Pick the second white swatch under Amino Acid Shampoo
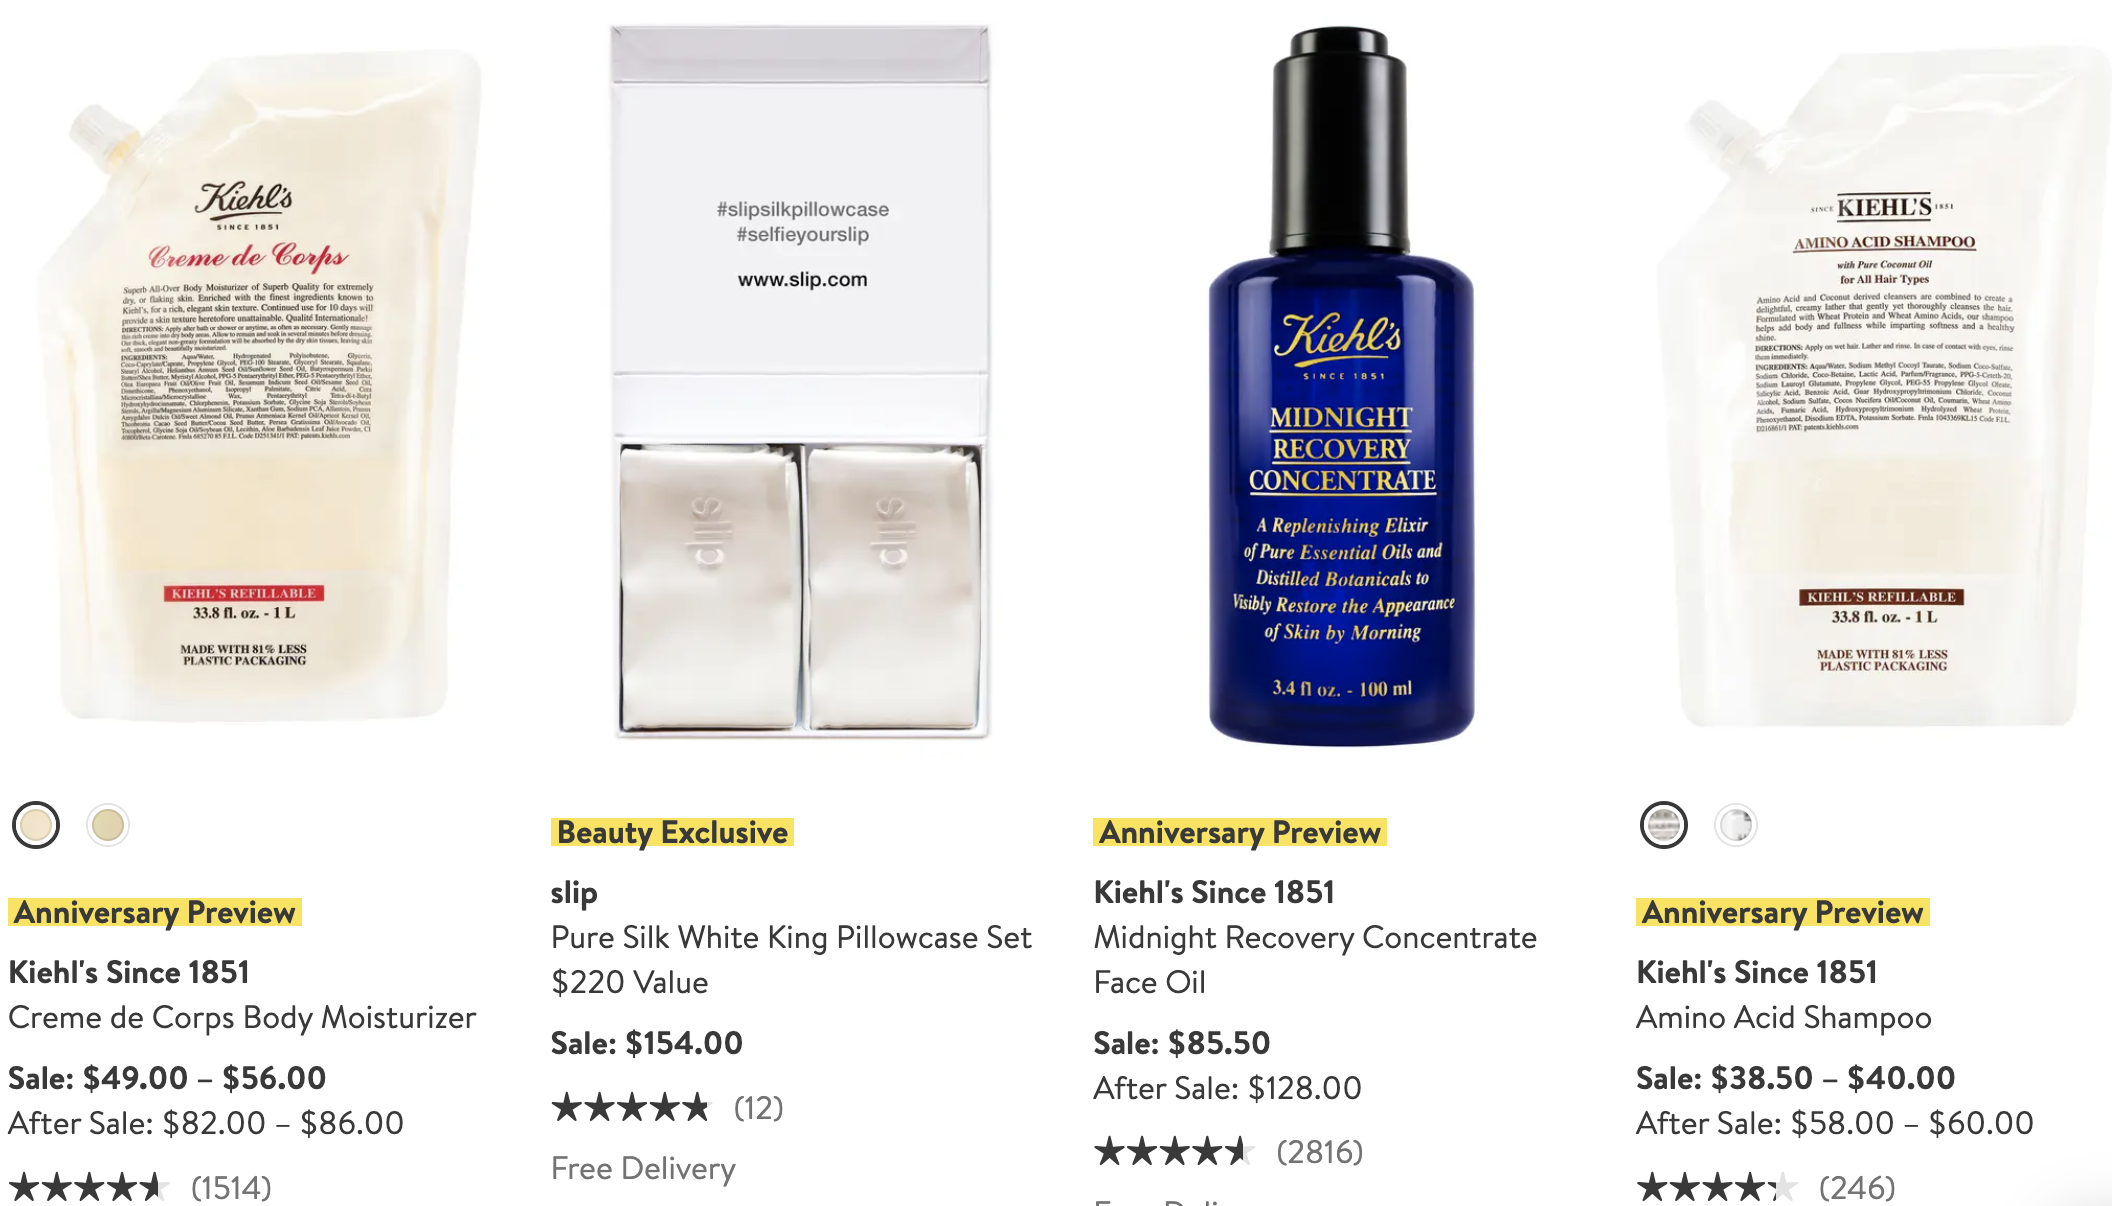This screenshot has height=1206, width=2112. pos(1736,825)
